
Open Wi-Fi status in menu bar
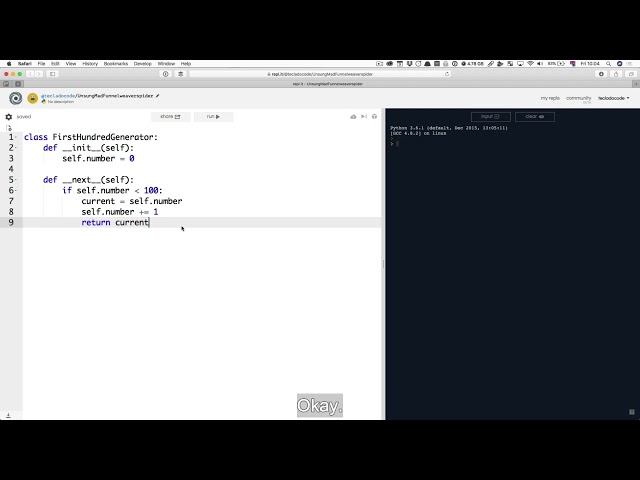pyautogui.click(x=530, y=64)
